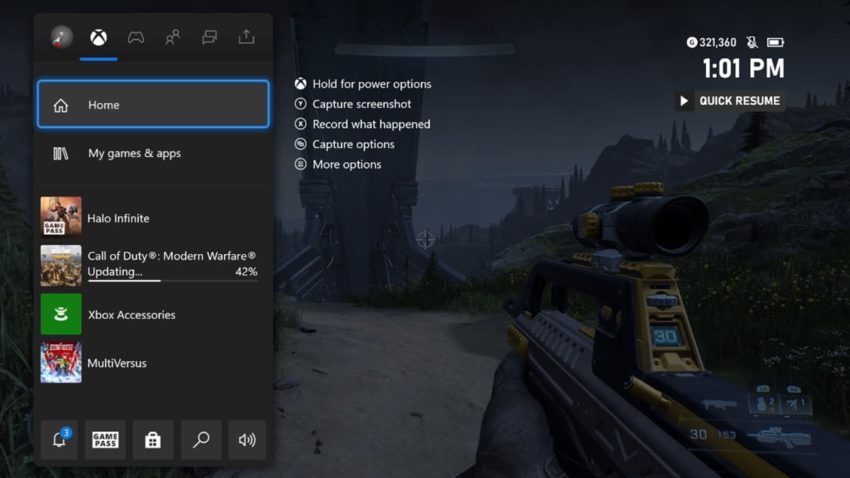Launch MultiVersus from the list
The height and width of the screenshot is (478, 850).
[153, 363]
